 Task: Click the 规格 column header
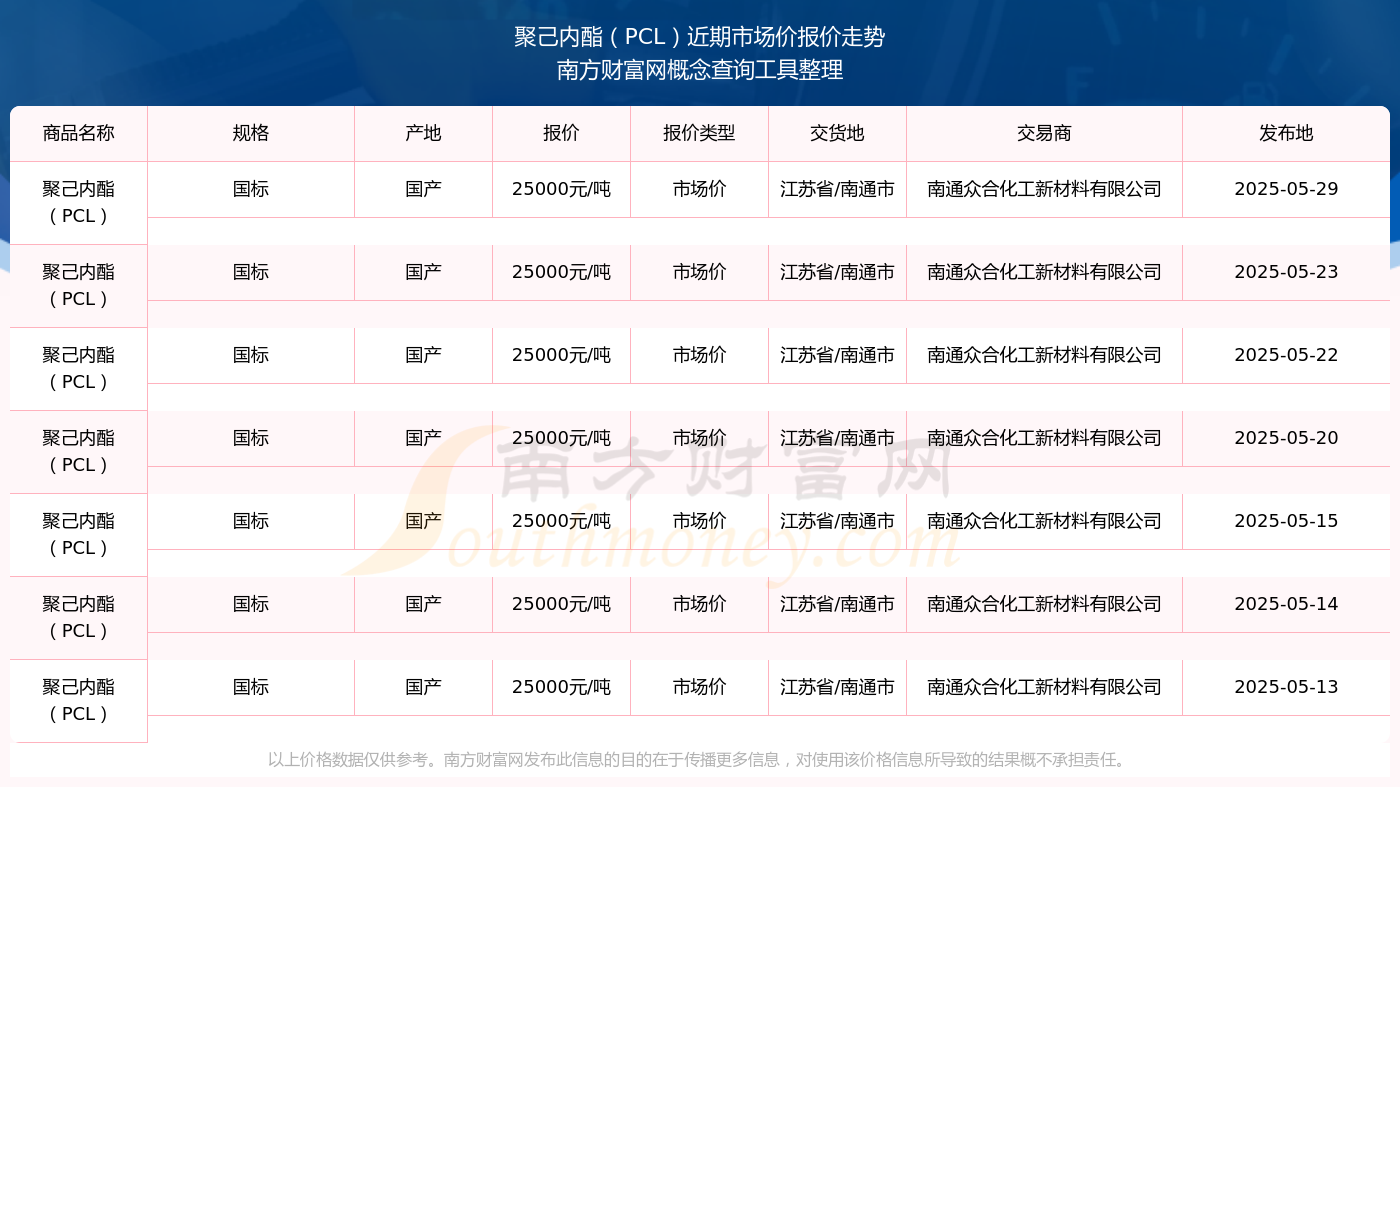tap(251, 133)
